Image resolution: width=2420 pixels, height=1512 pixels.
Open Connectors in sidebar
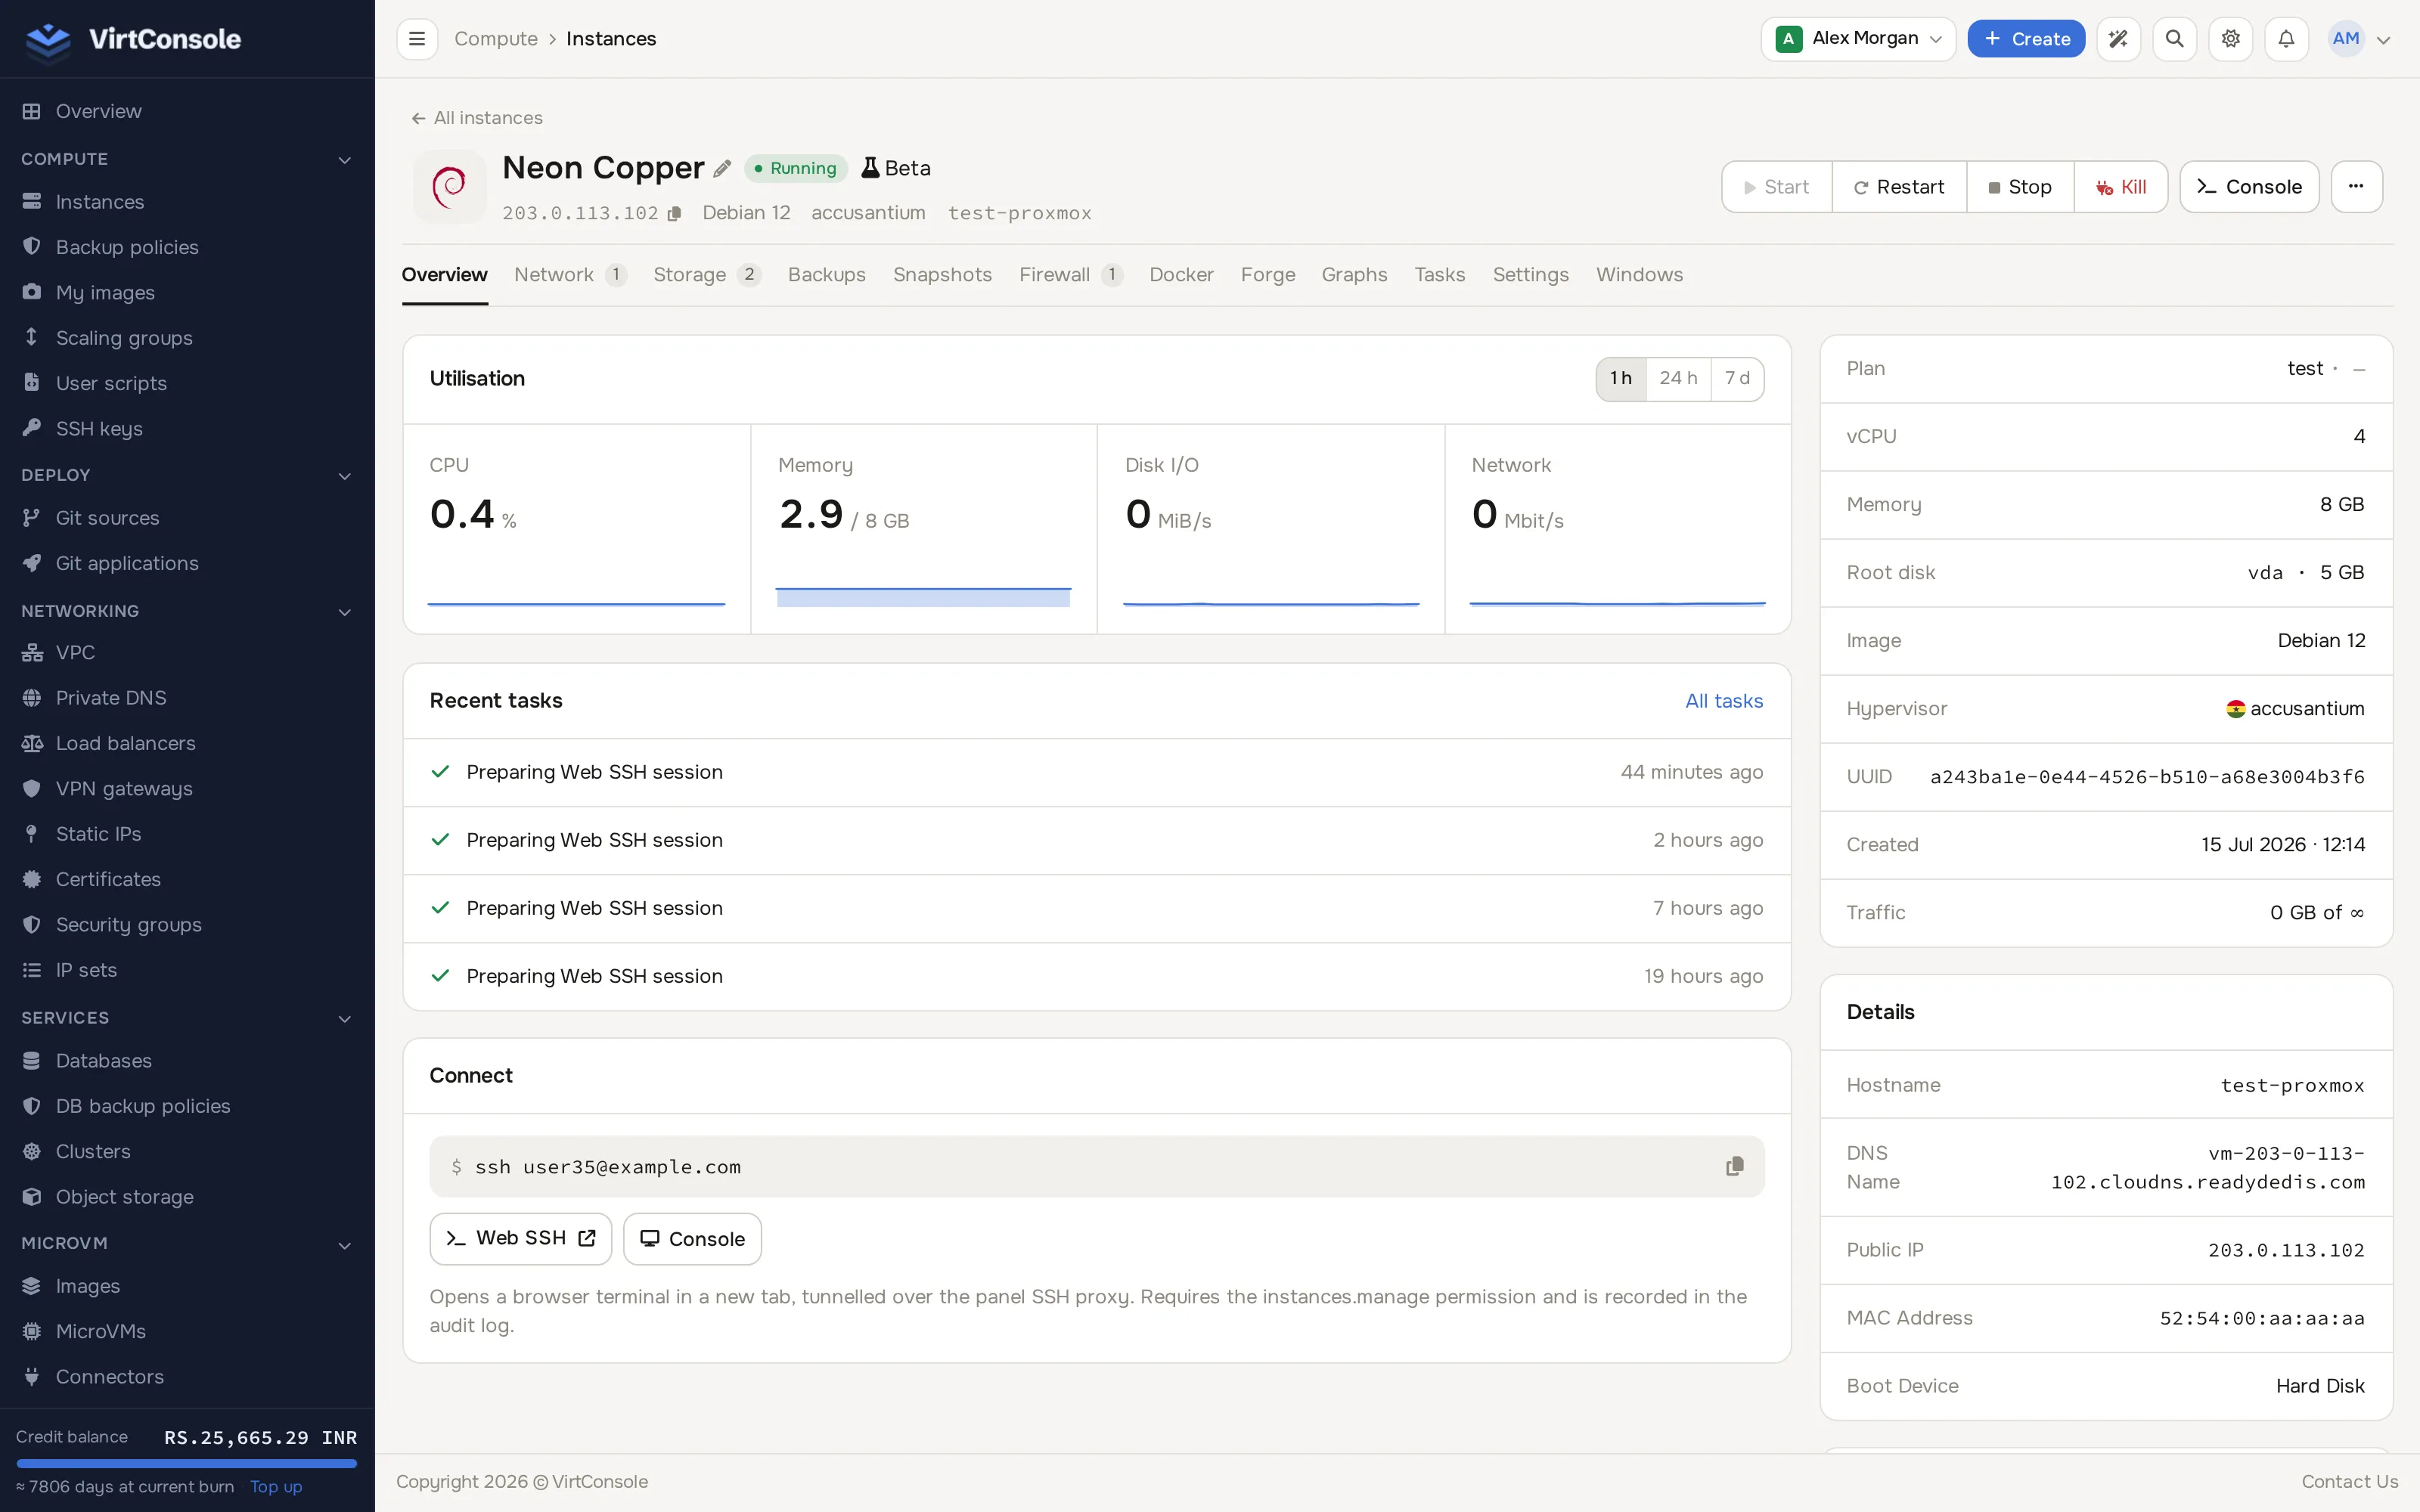point(109,1377)
